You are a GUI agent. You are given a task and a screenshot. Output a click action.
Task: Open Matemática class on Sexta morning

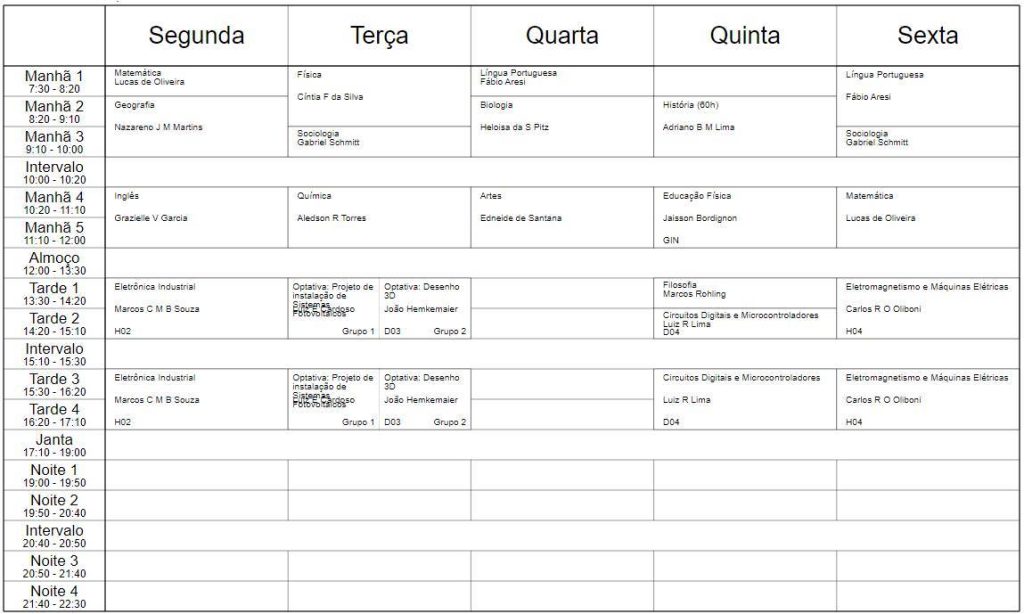point(928,217)
